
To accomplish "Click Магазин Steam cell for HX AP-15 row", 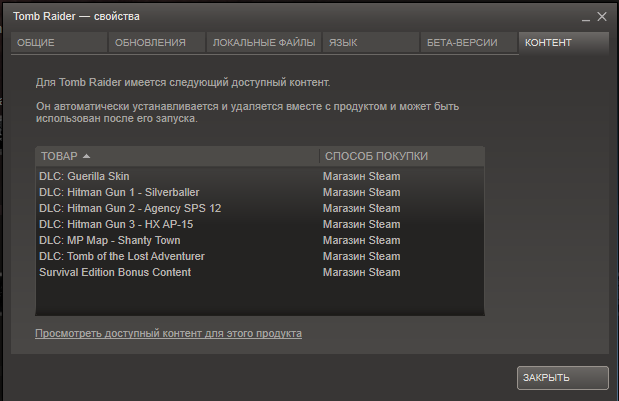I will 362,224.
